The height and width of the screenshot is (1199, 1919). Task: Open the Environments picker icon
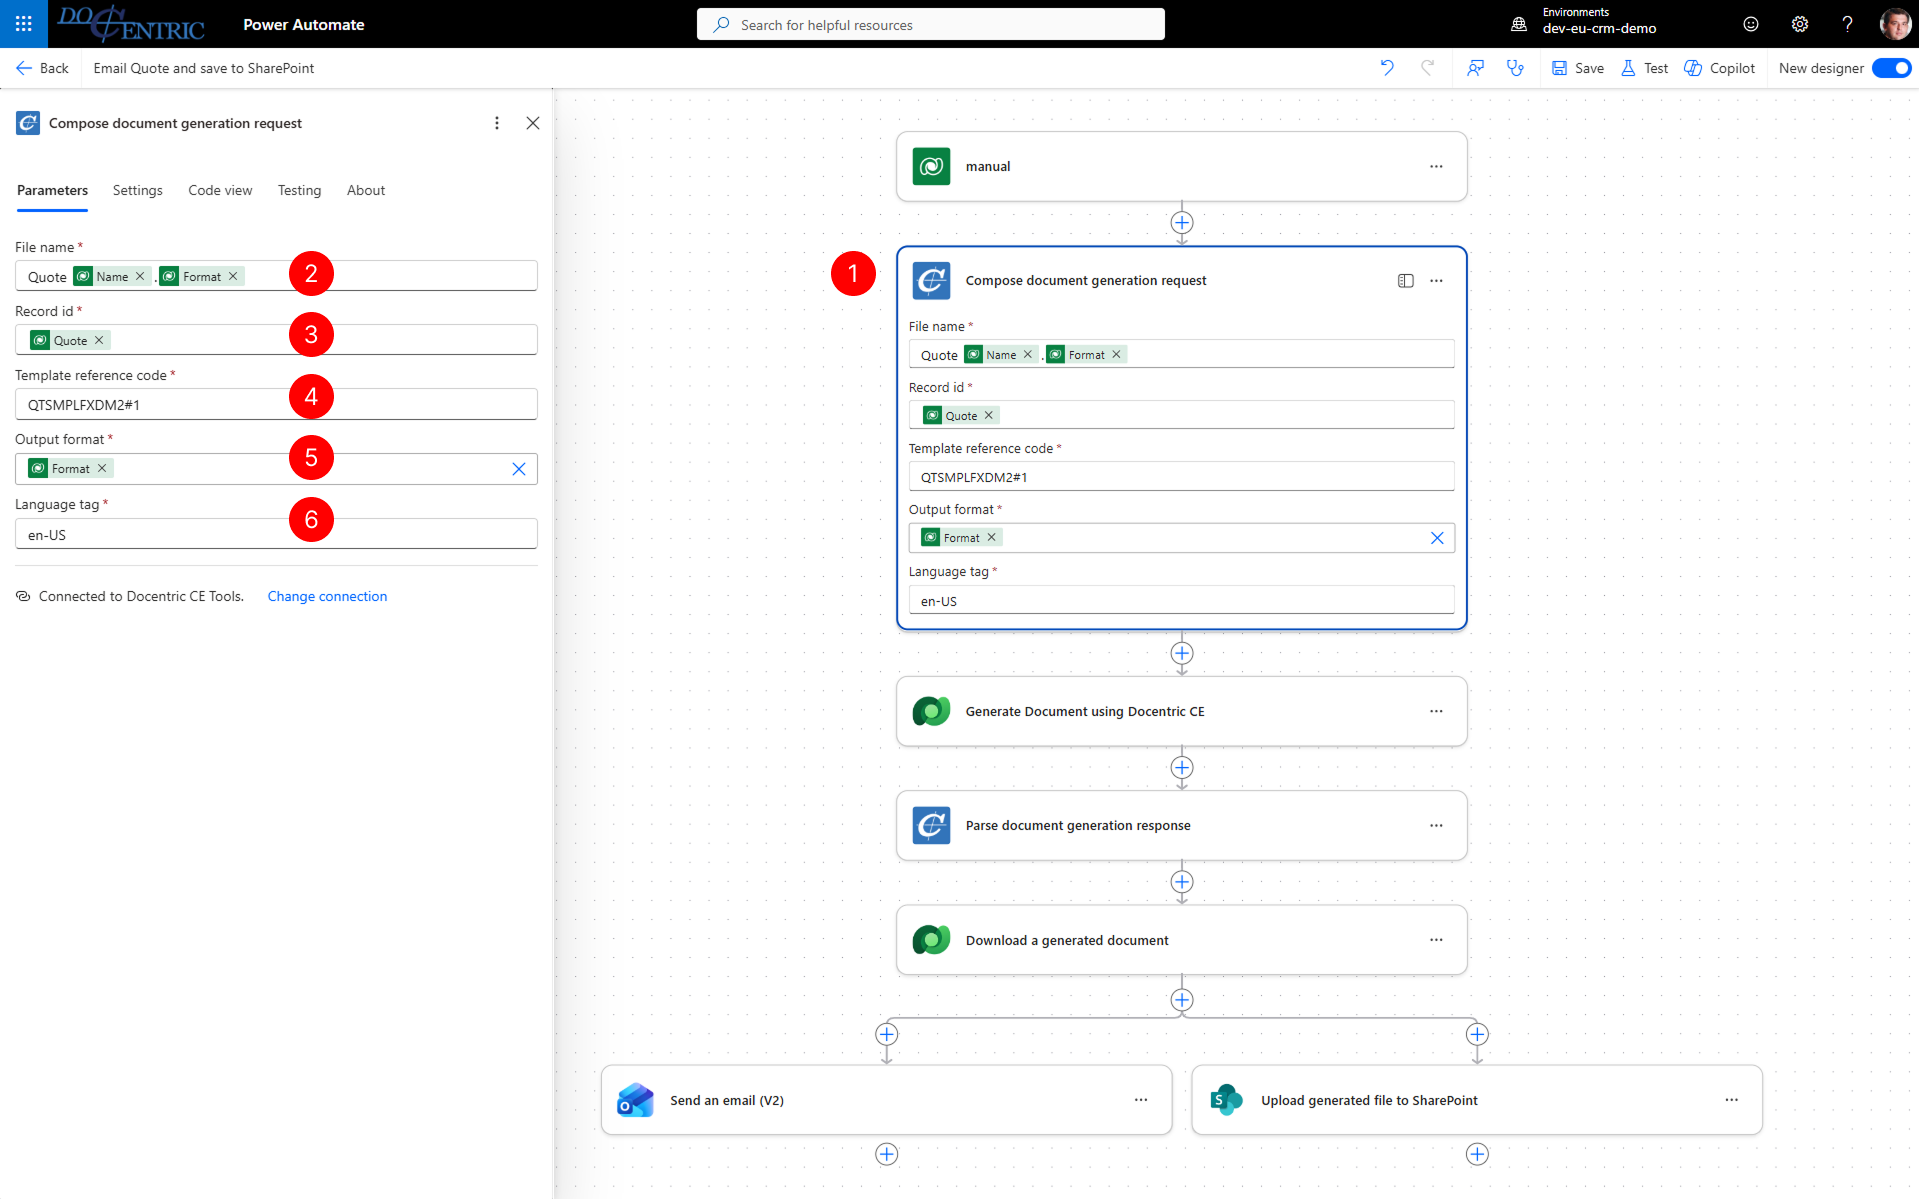coord(1518,24)
